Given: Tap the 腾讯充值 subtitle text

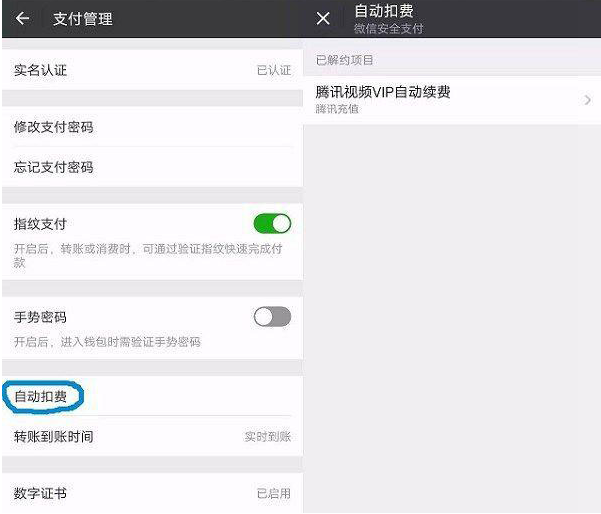Looking at the screenshot, I should [337, 109].
